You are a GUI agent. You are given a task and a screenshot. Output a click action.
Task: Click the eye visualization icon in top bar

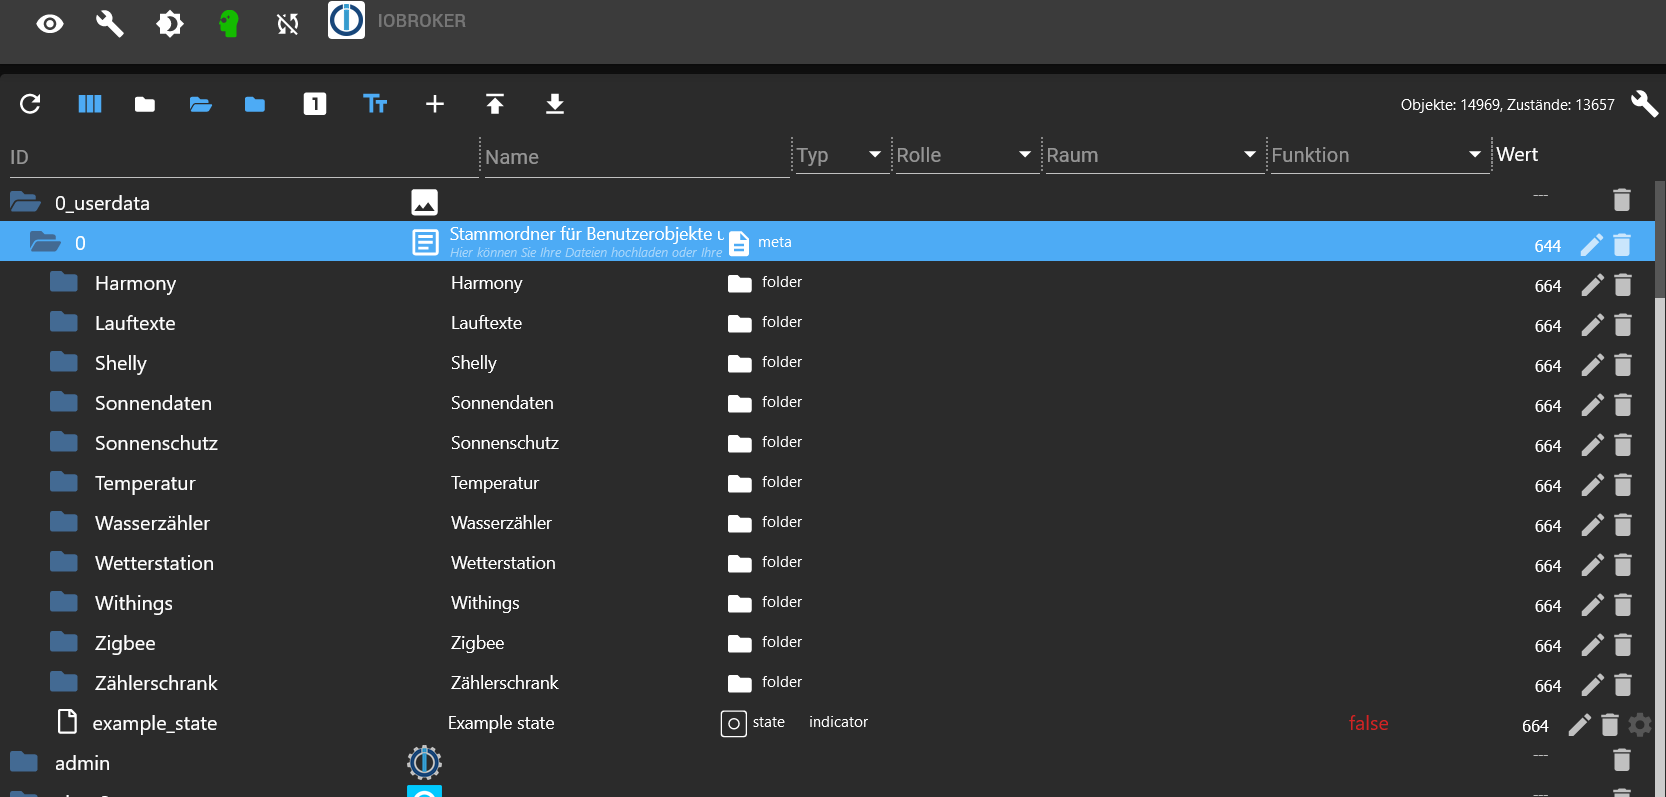[x=50, y=23]
